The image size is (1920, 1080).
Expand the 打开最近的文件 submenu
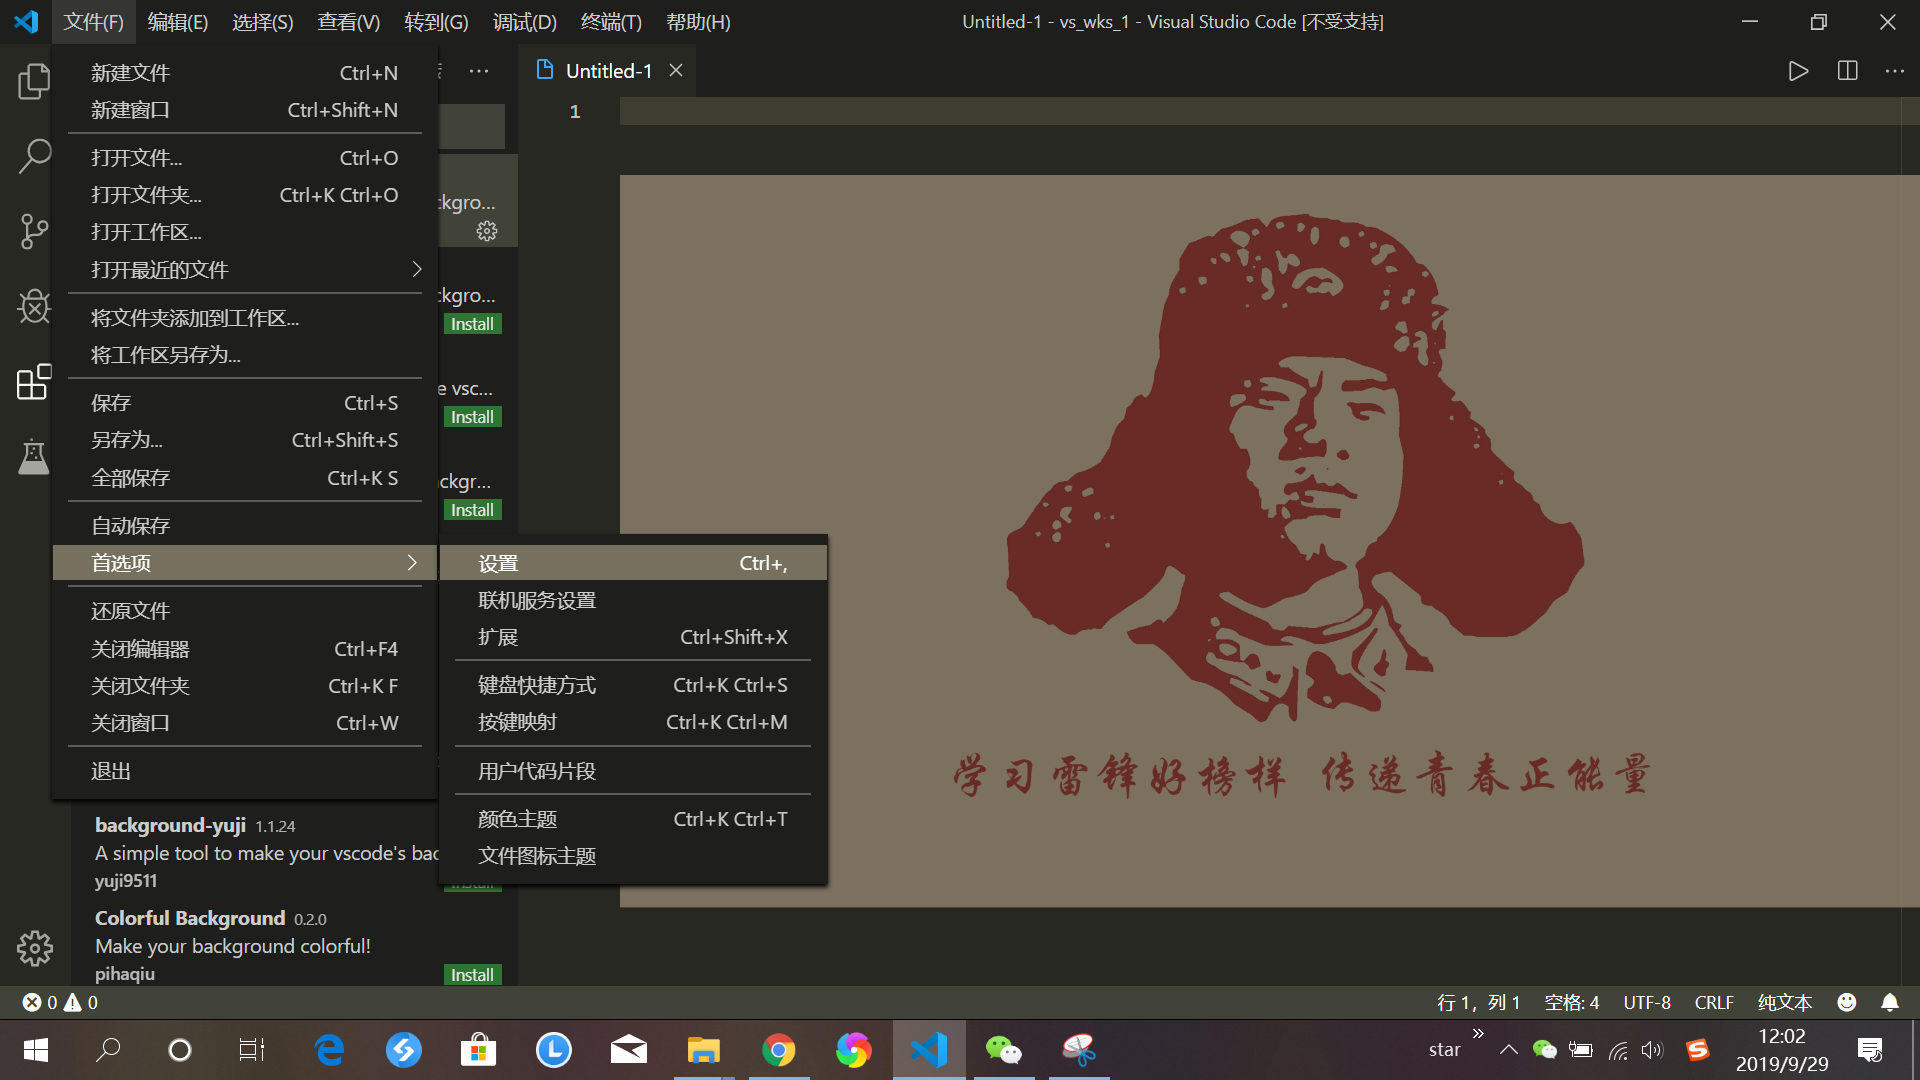pos(158,269)
